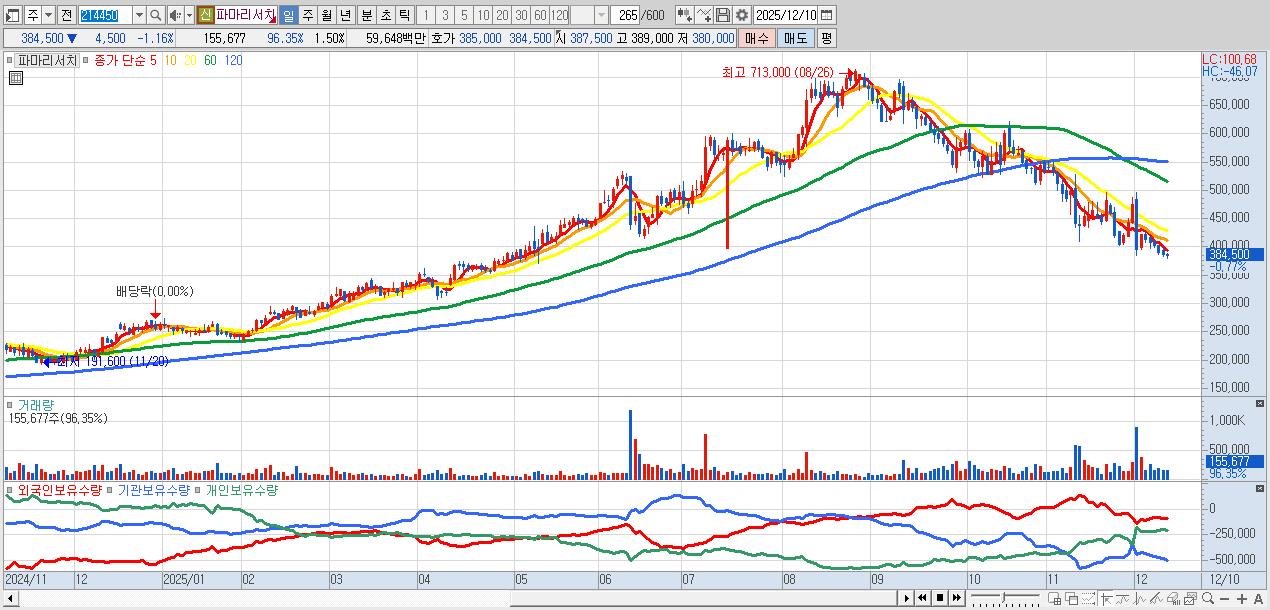Click interval button 5

[462, 16]
